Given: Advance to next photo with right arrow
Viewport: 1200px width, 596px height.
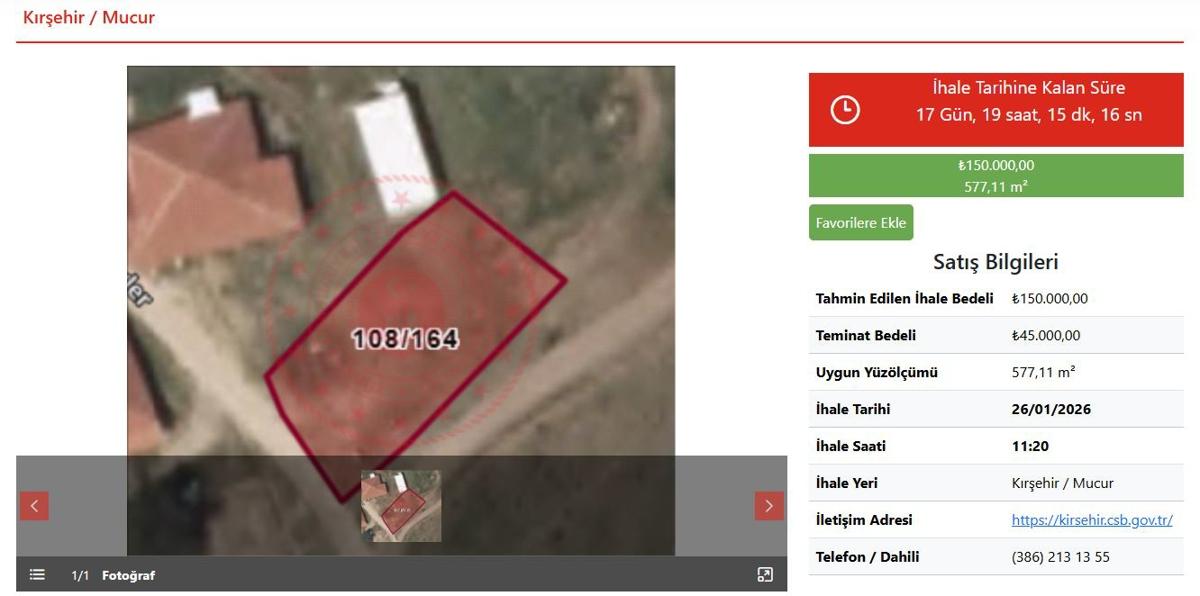Looking at the screenshot, I should coord(769,506).
